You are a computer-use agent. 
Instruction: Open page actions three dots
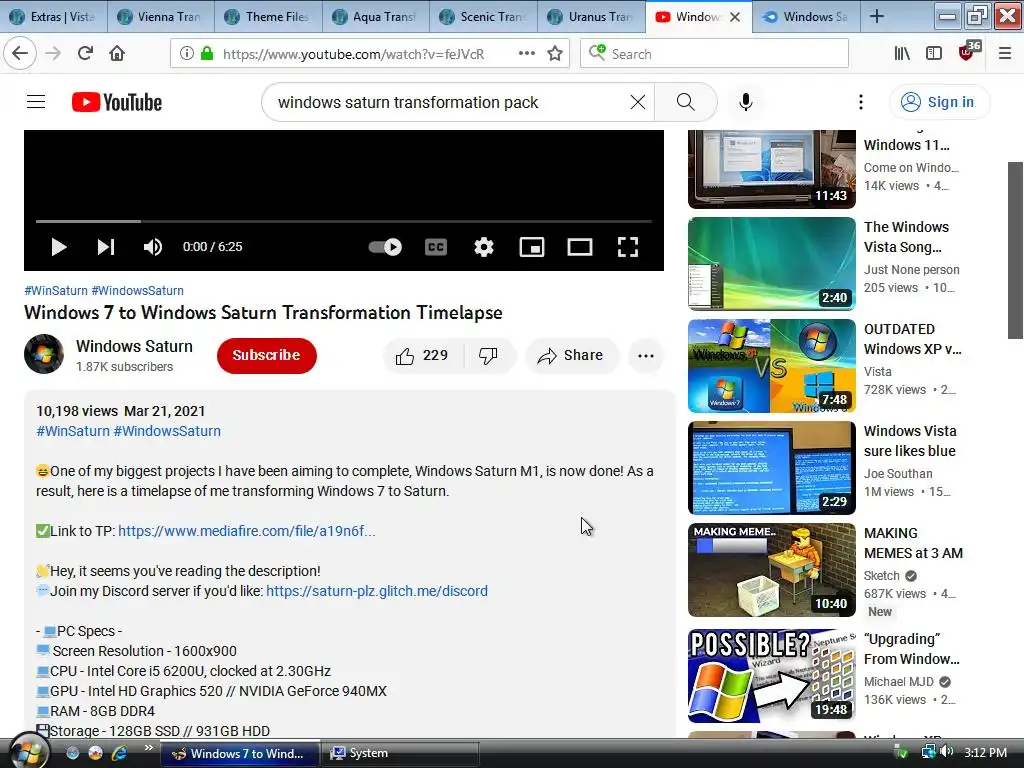click(x=526, y=54)
